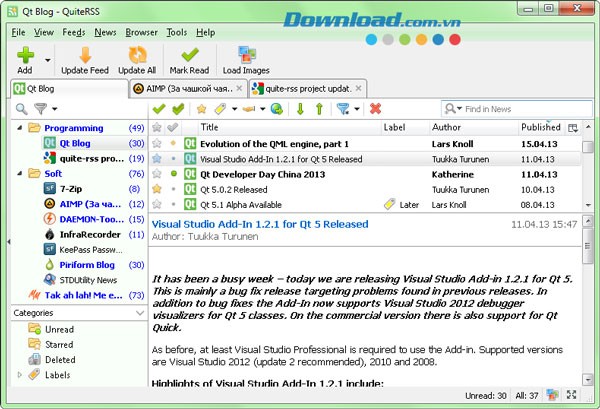Sort news list by Published column header
Image resolution: width=600 pixels, height=409 pixels.
[x=540, y=127]
